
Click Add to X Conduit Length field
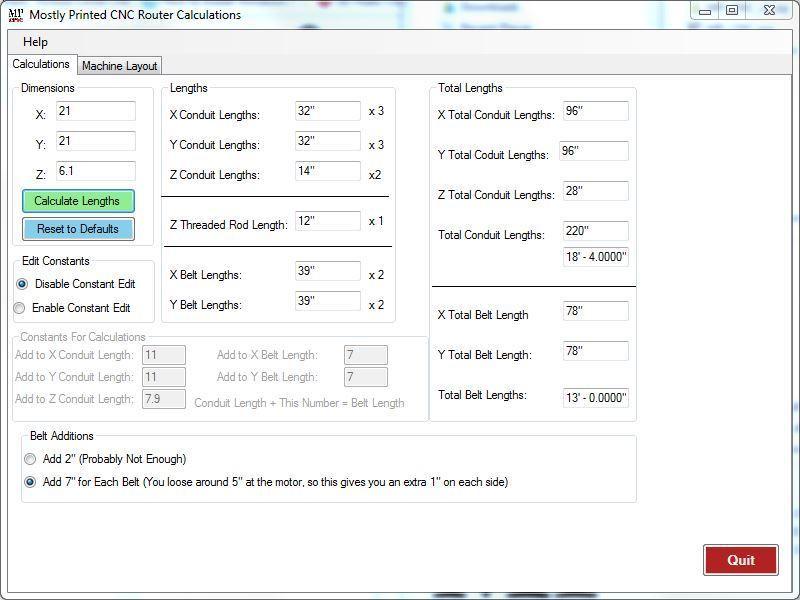[164, 355]
